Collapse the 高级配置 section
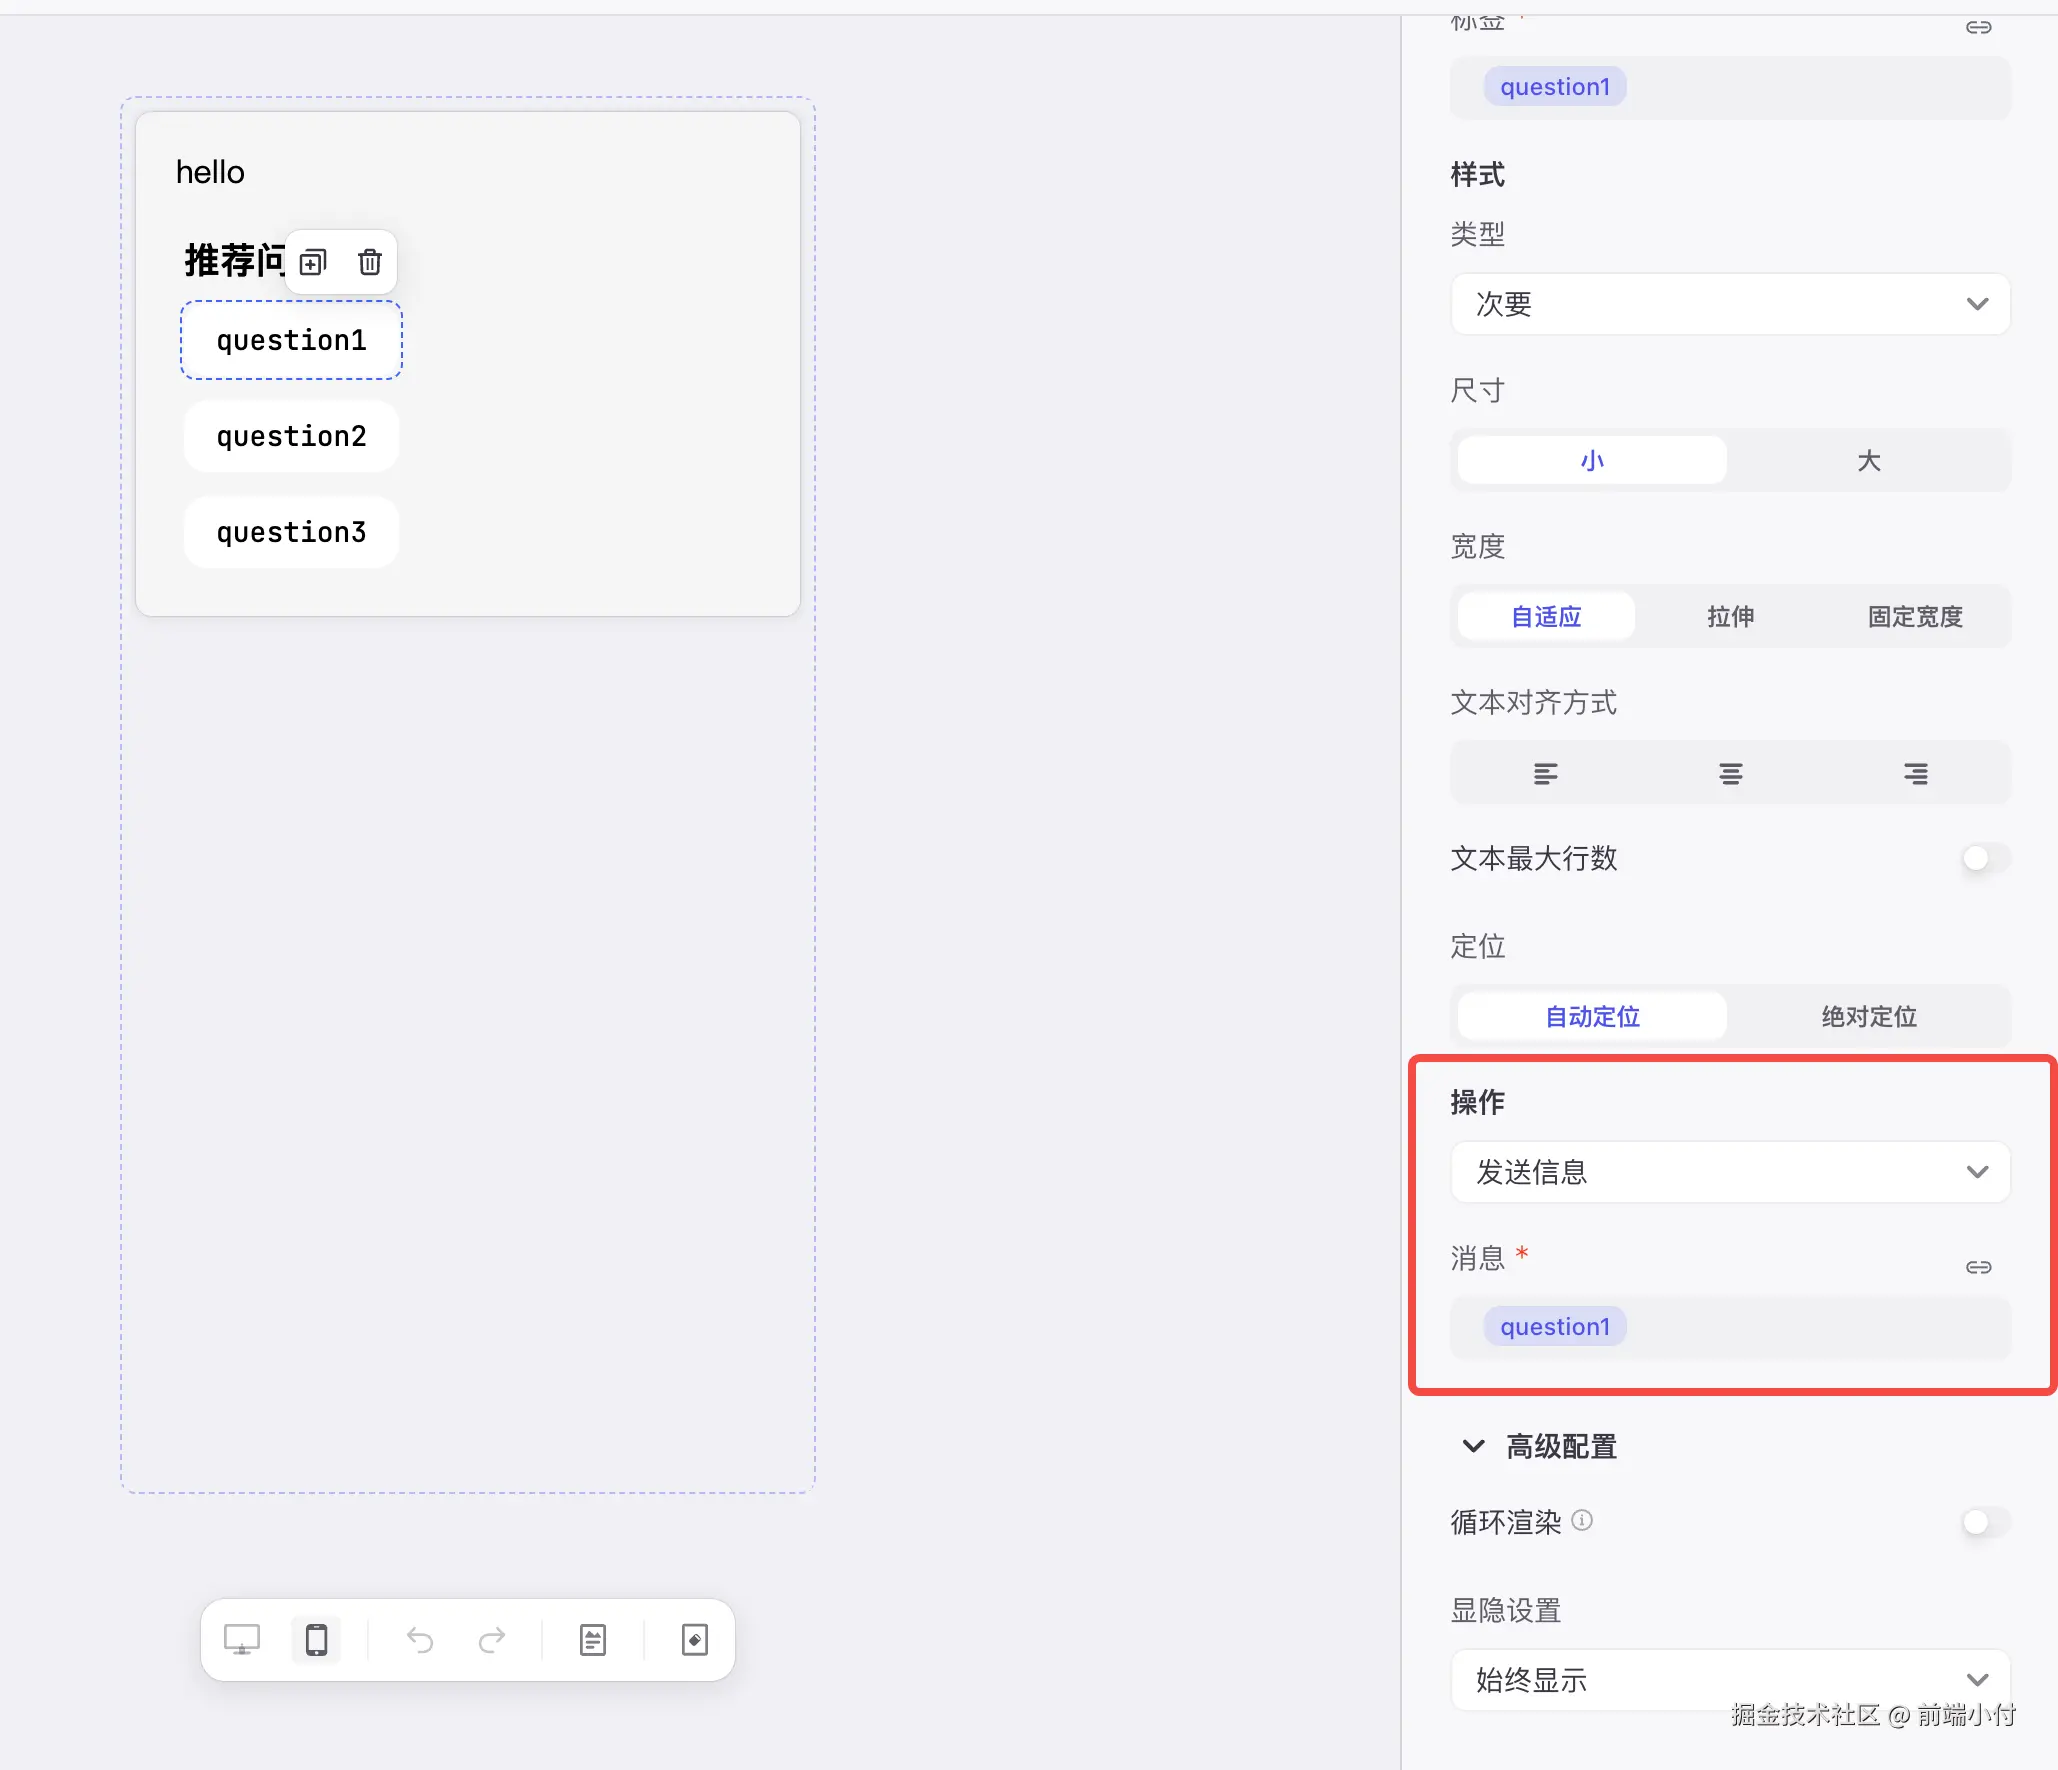 [1473, 1446]
